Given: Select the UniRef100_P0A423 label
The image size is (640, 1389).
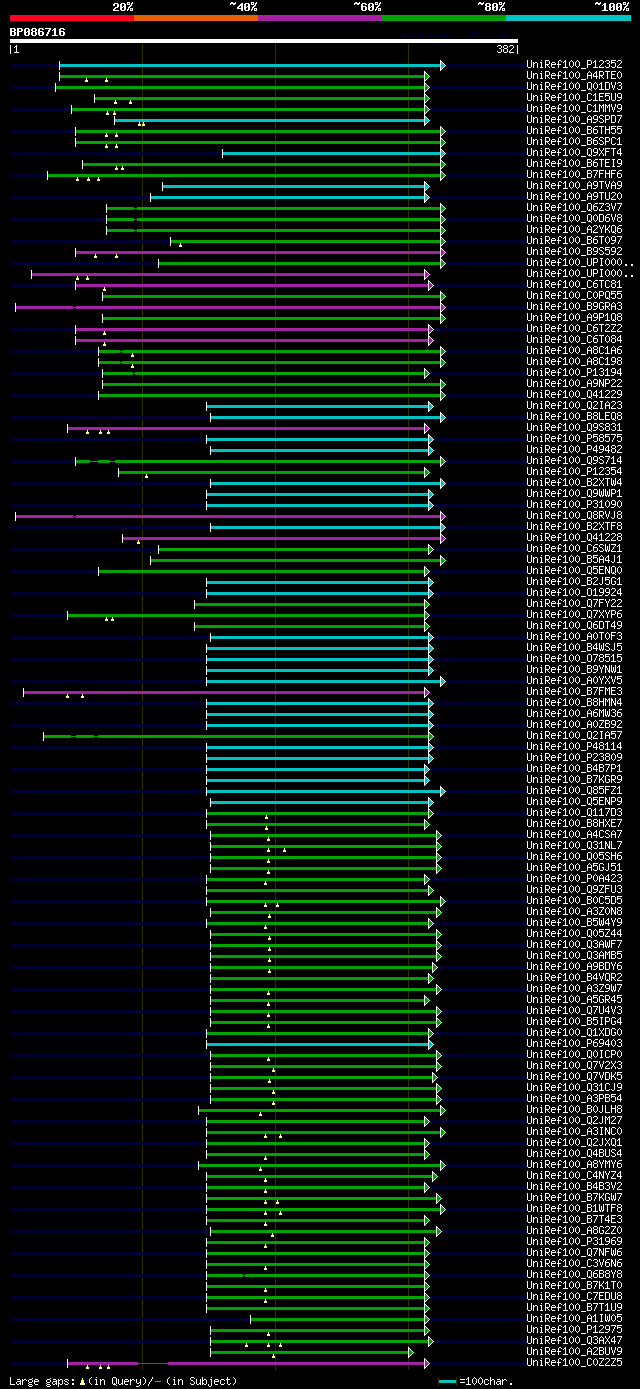Looking at the screenshot, I should (x=574, y=878).
